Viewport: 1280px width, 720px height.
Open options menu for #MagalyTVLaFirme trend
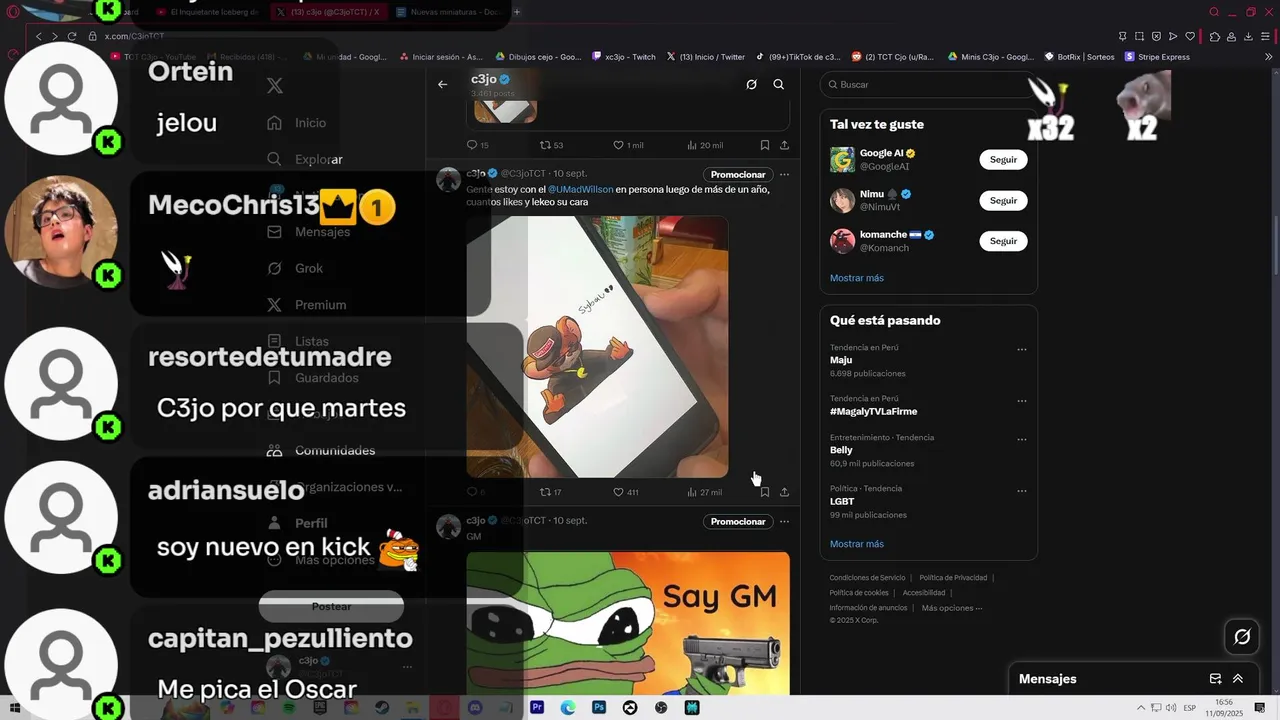coord(1022,401)
